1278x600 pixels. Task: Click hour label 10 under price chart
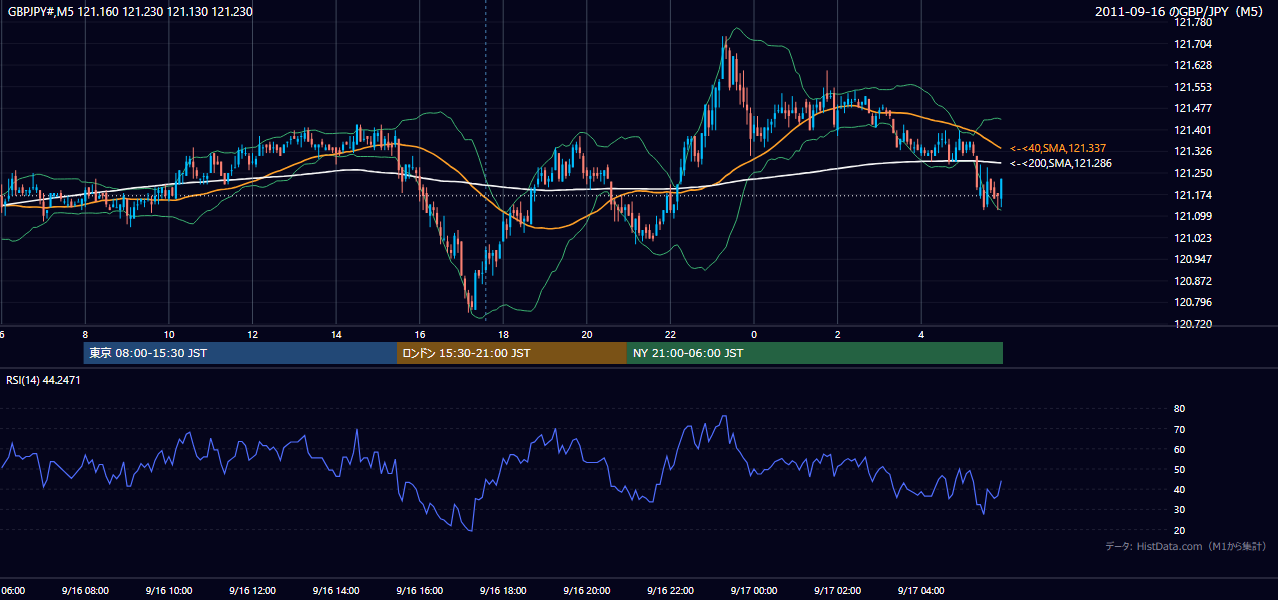coord(169,335)
